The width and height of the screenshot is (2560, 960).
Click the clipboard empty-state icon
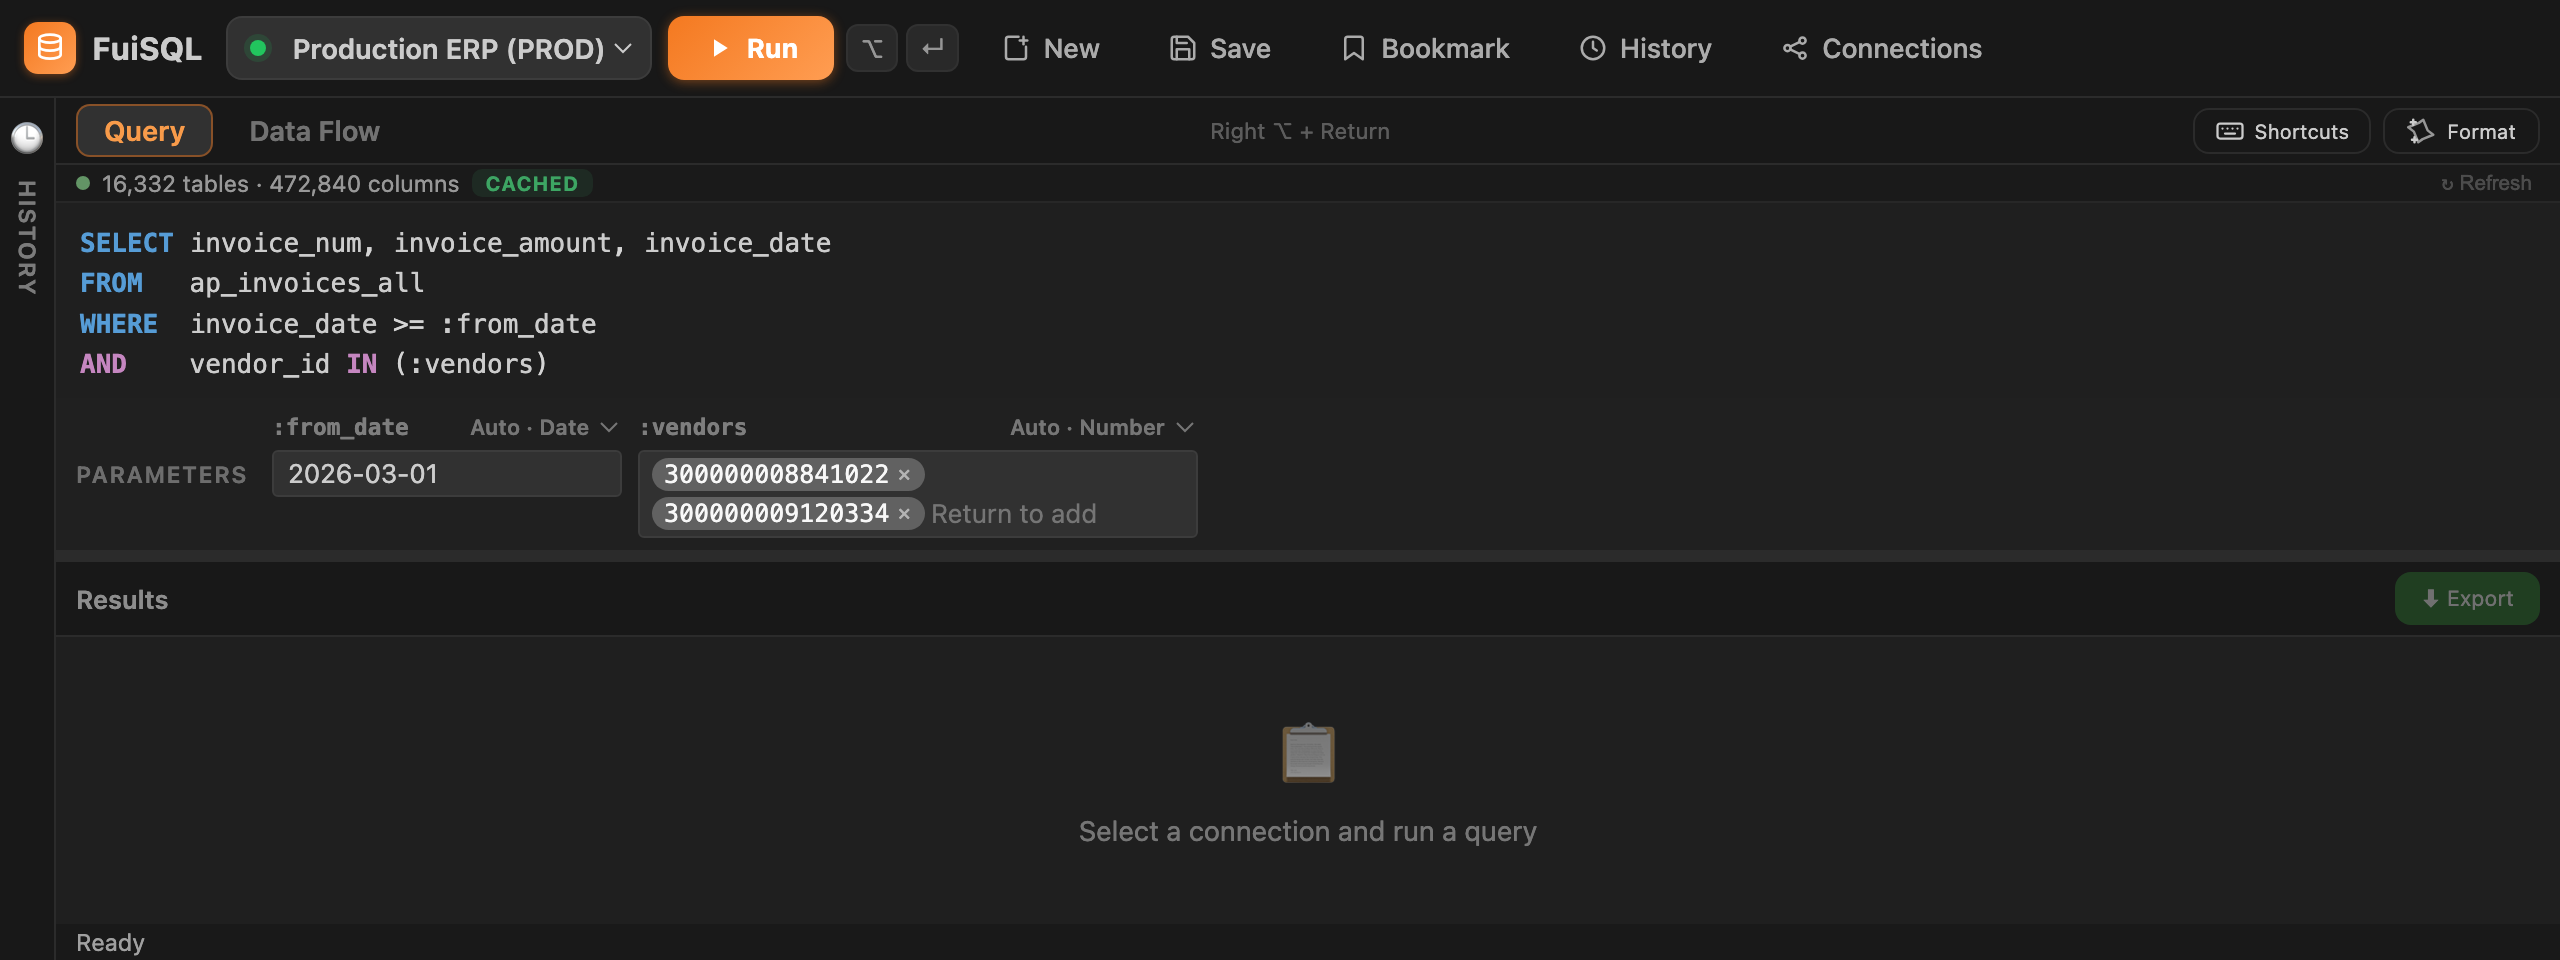[1308, 753]
